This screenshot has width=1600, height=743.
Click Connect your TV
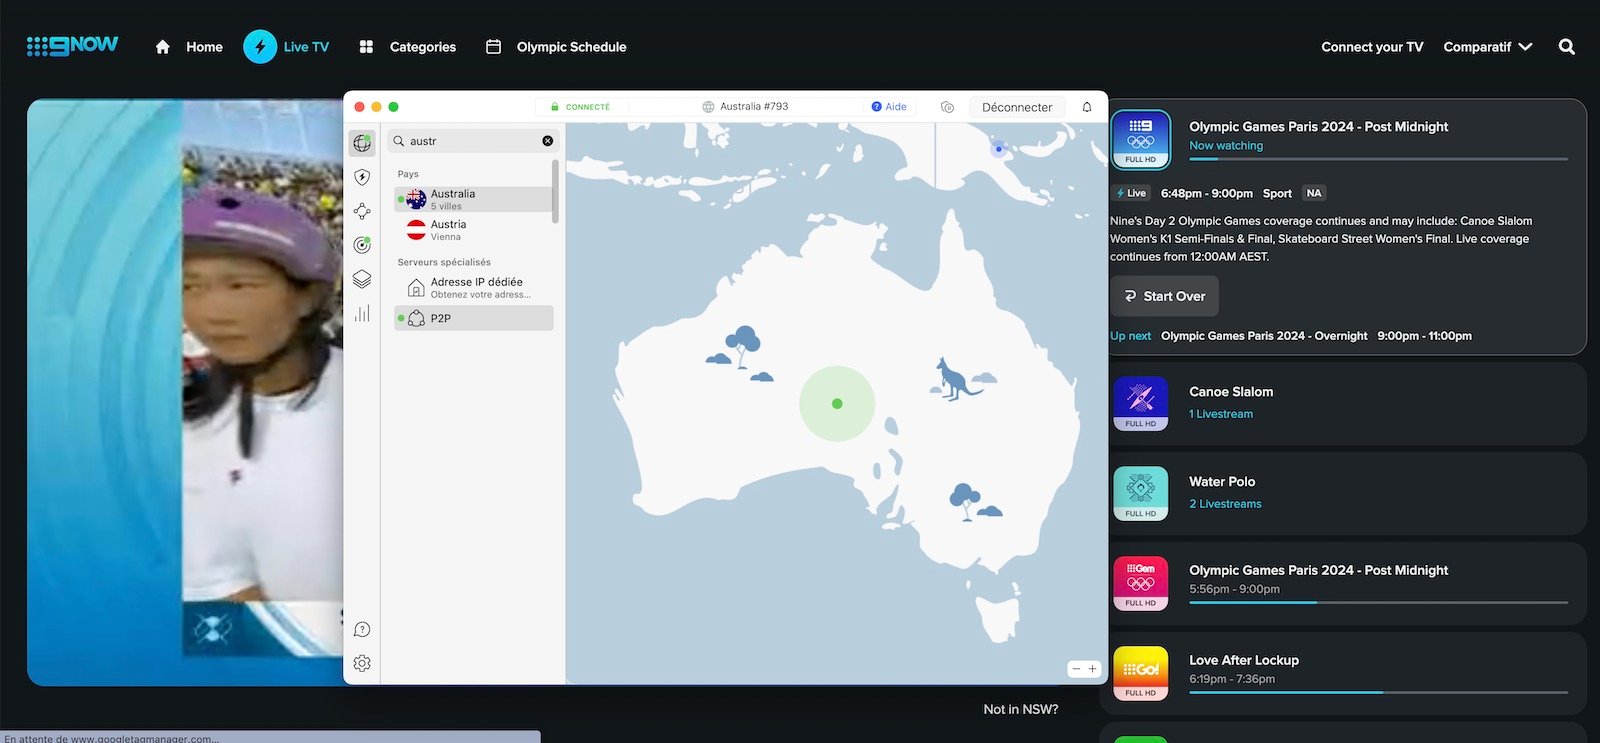1372,47
